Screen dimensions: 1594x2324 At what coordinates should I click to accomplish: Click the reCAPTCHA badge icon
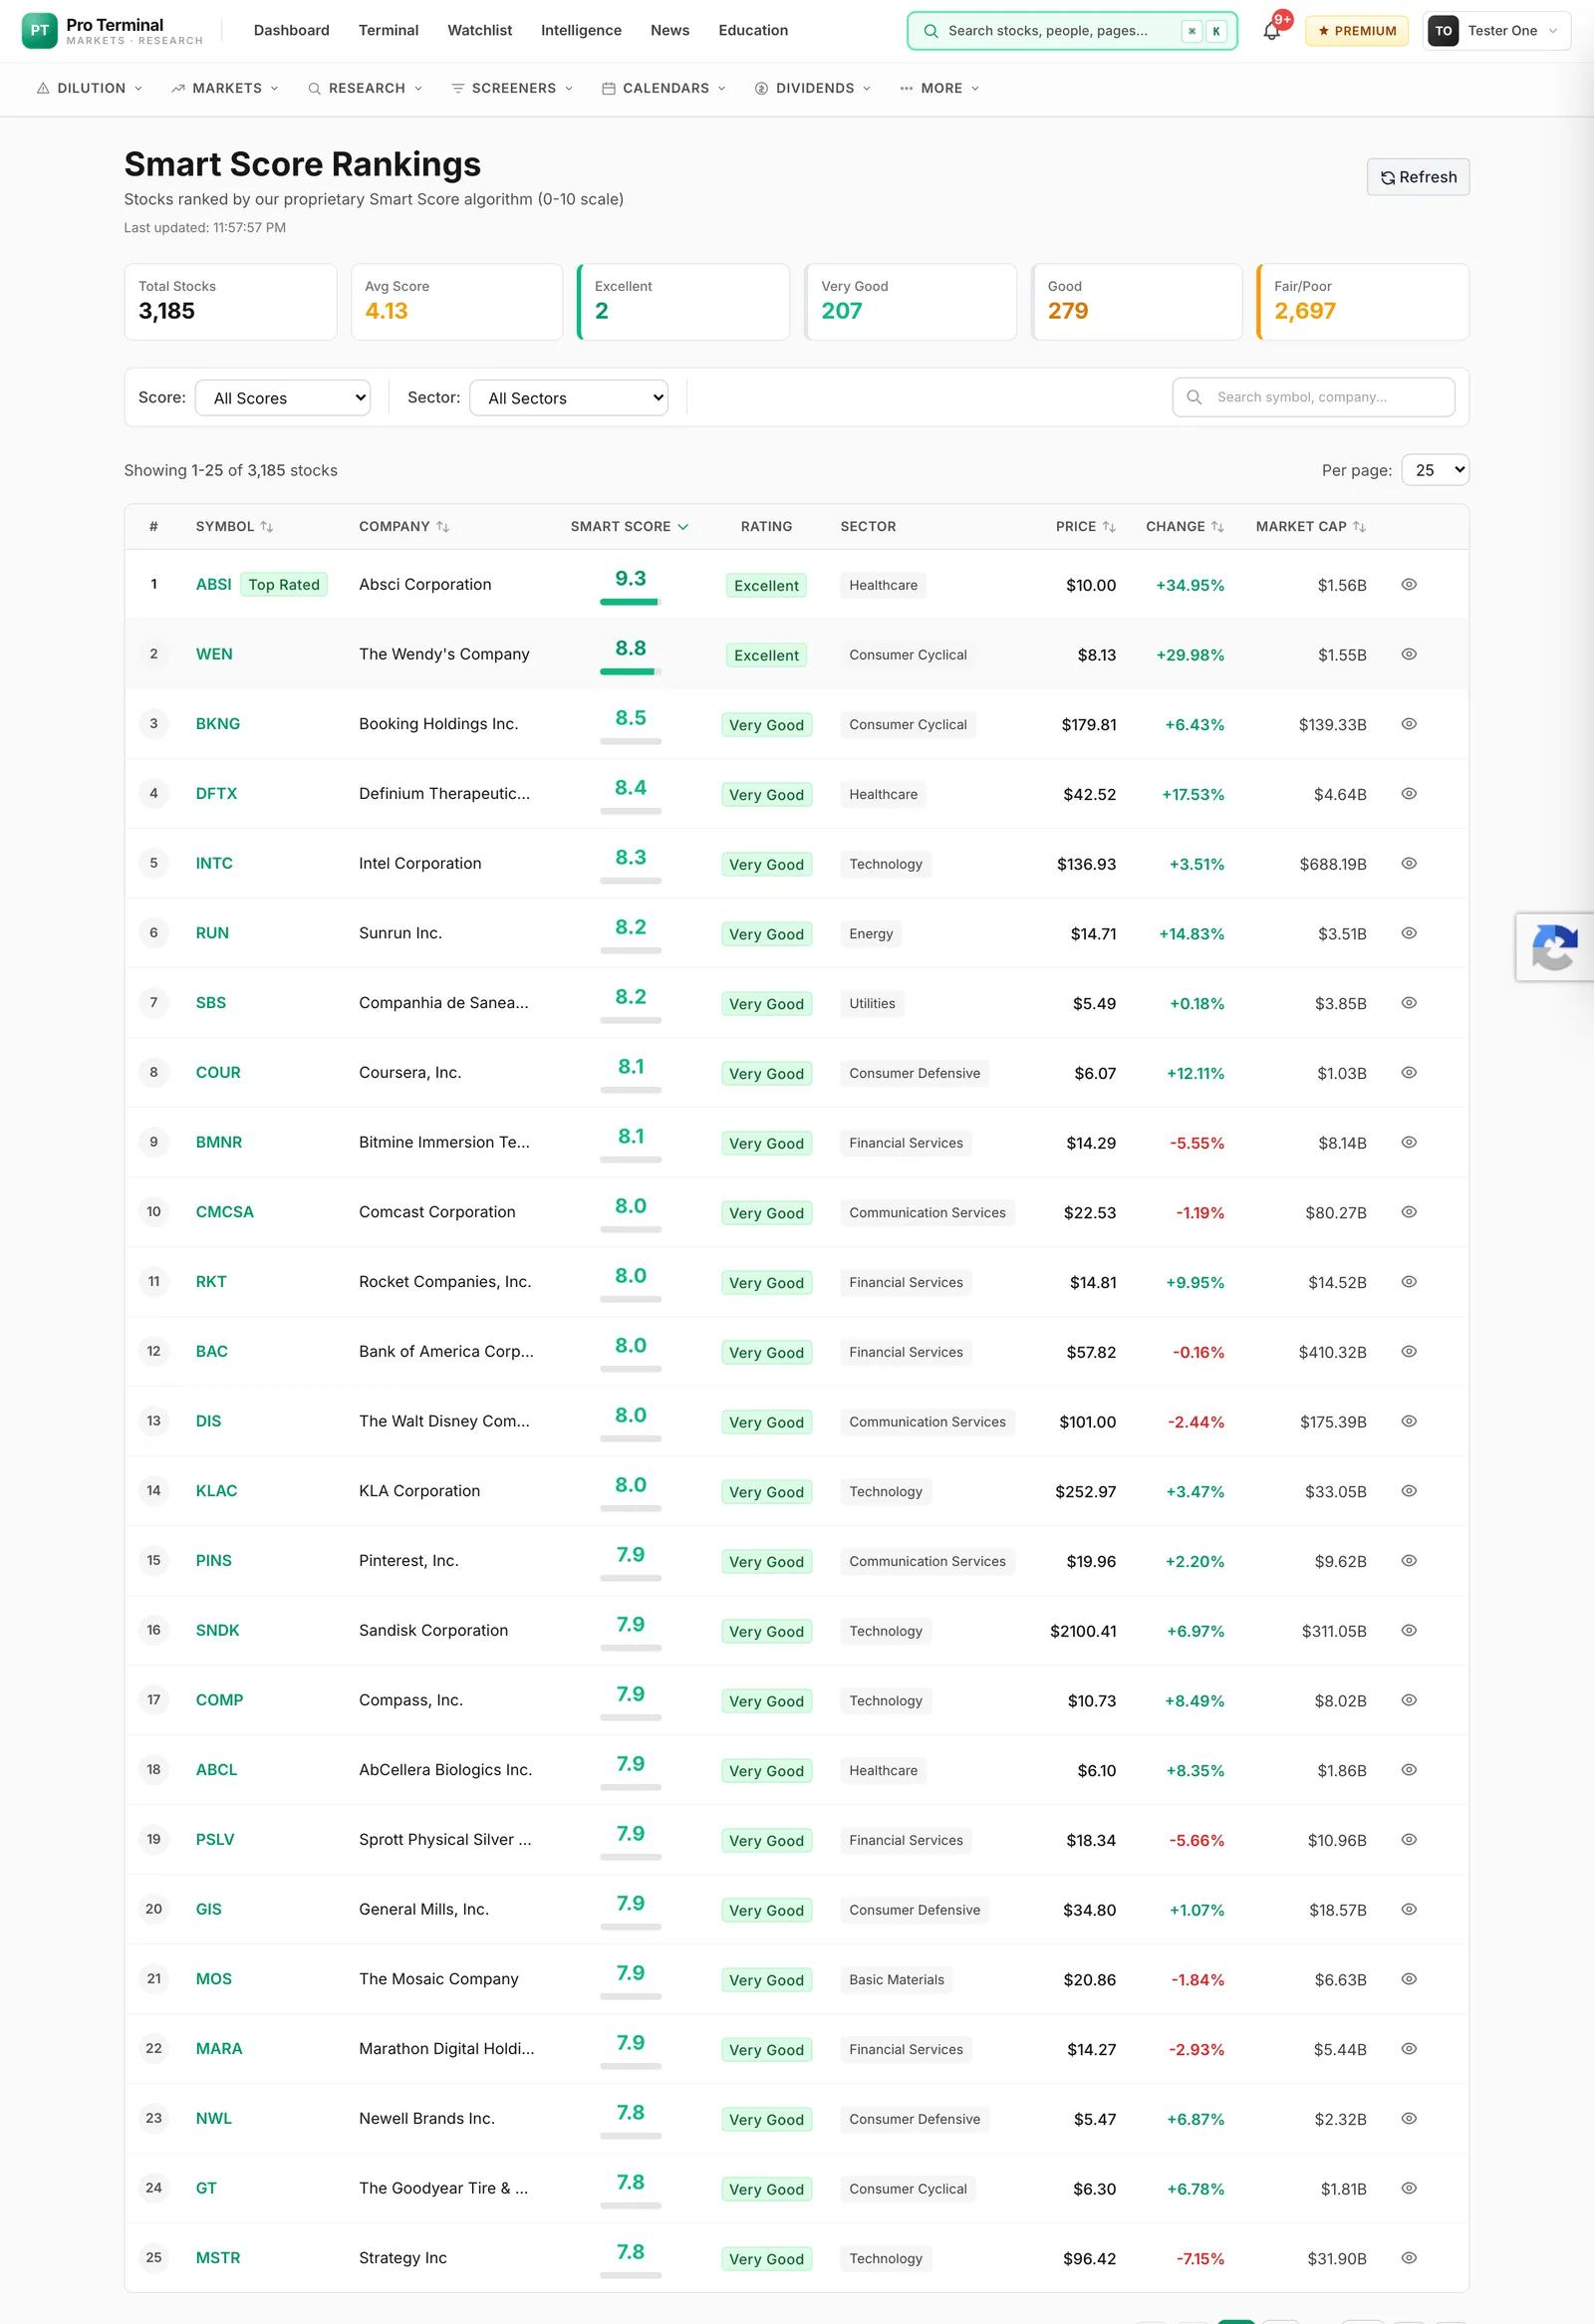pos(1554,947)
